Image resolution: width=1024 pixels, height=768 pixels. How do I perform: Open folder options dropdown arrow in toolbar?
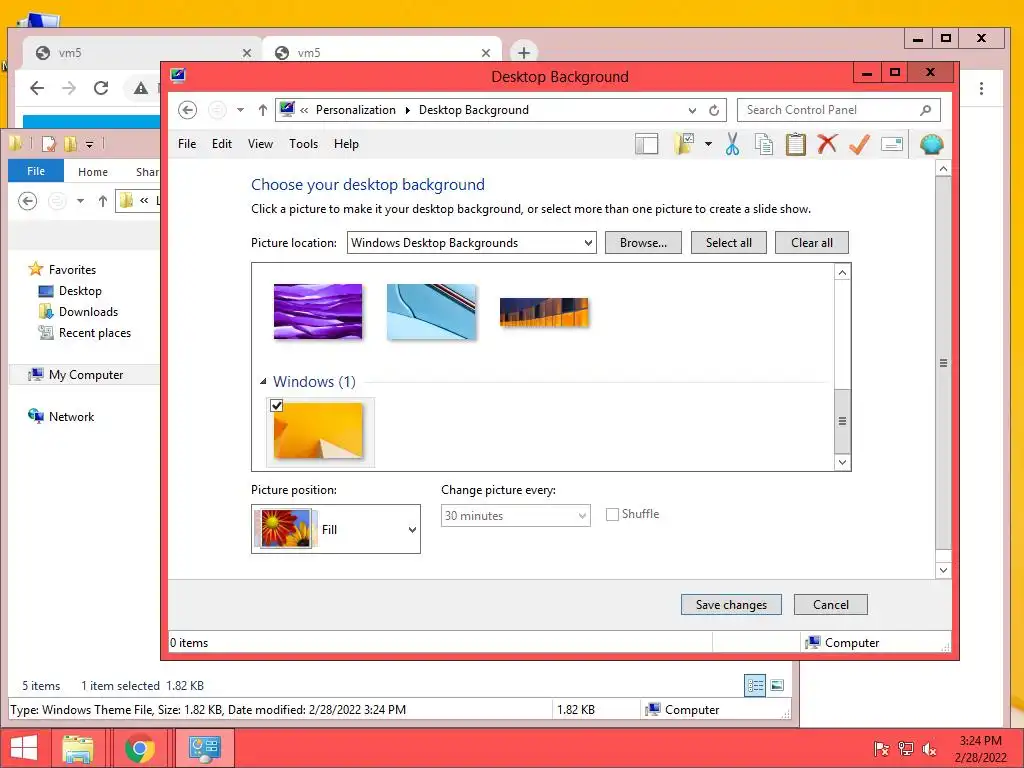(x=708, y=144)
